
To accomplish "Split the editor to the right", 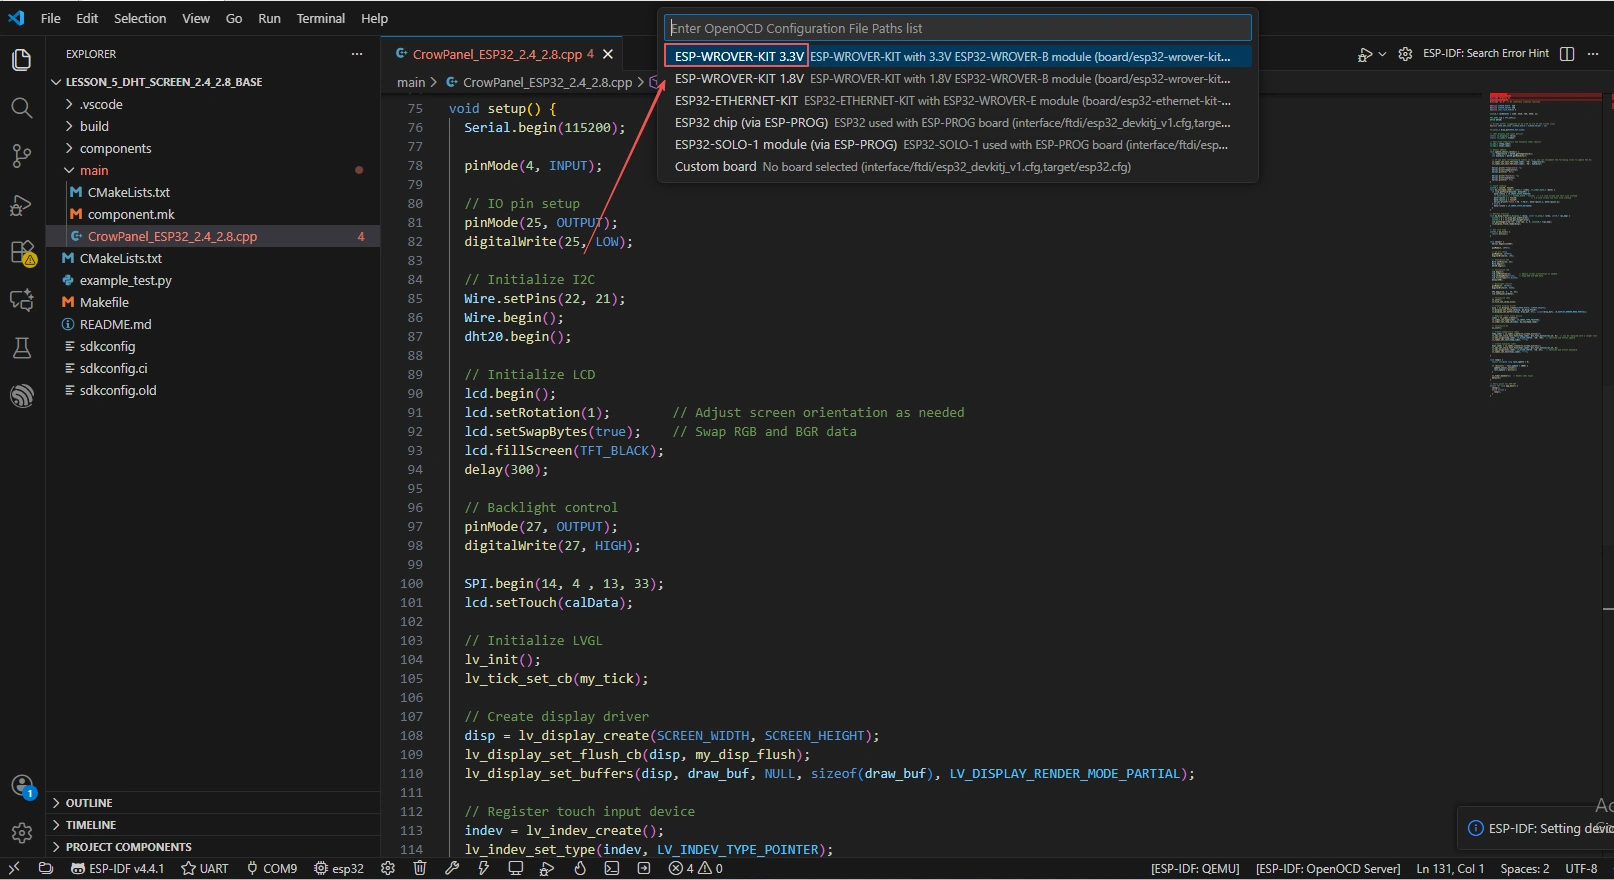I will point(1567,54).
